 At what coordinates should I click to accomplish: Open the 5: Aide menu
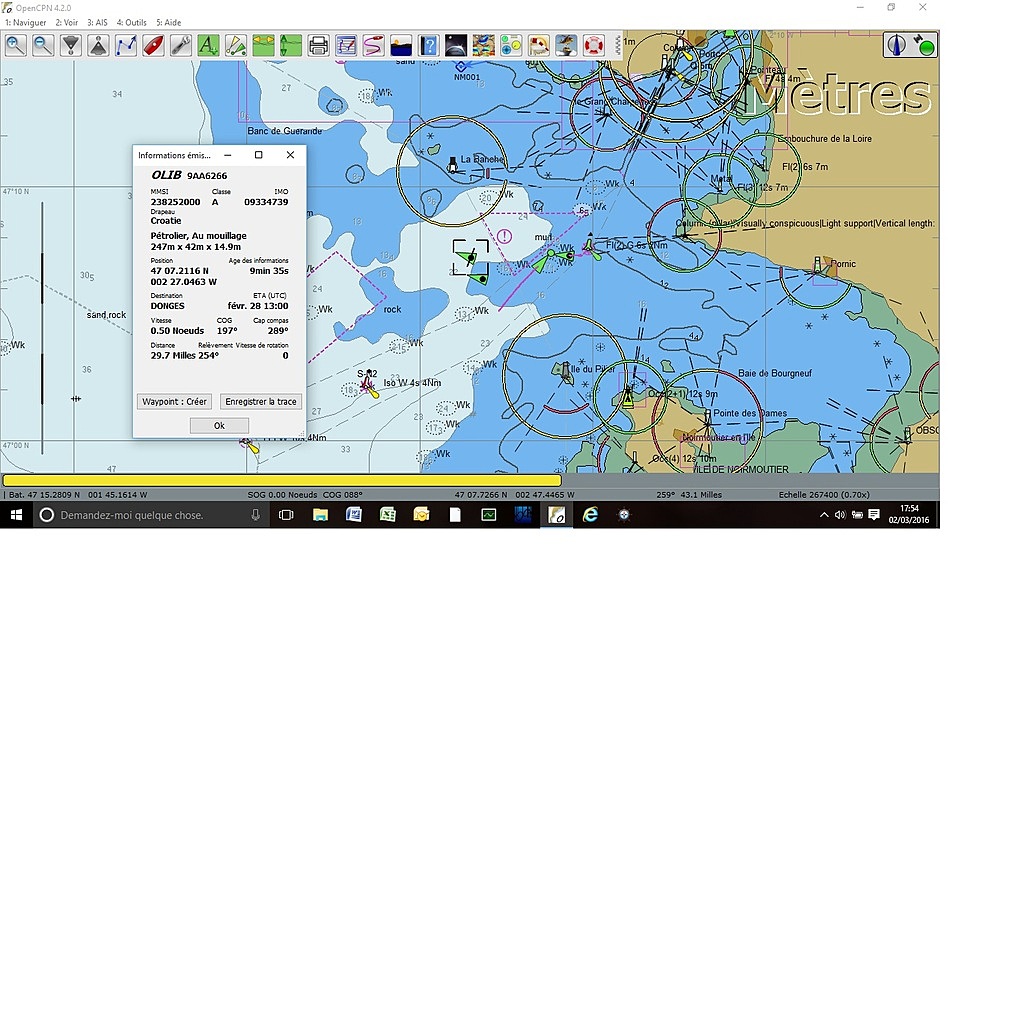point(168,22)
